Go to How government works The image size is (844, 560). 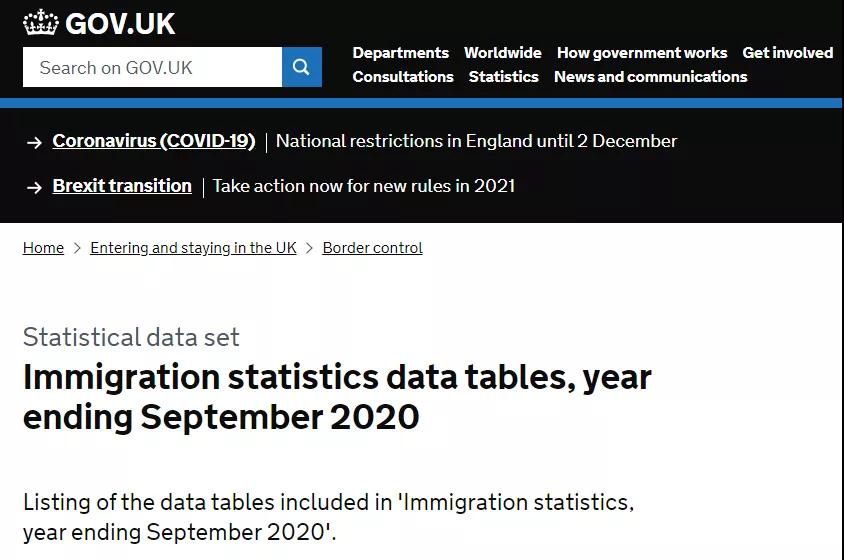[642, 53]
